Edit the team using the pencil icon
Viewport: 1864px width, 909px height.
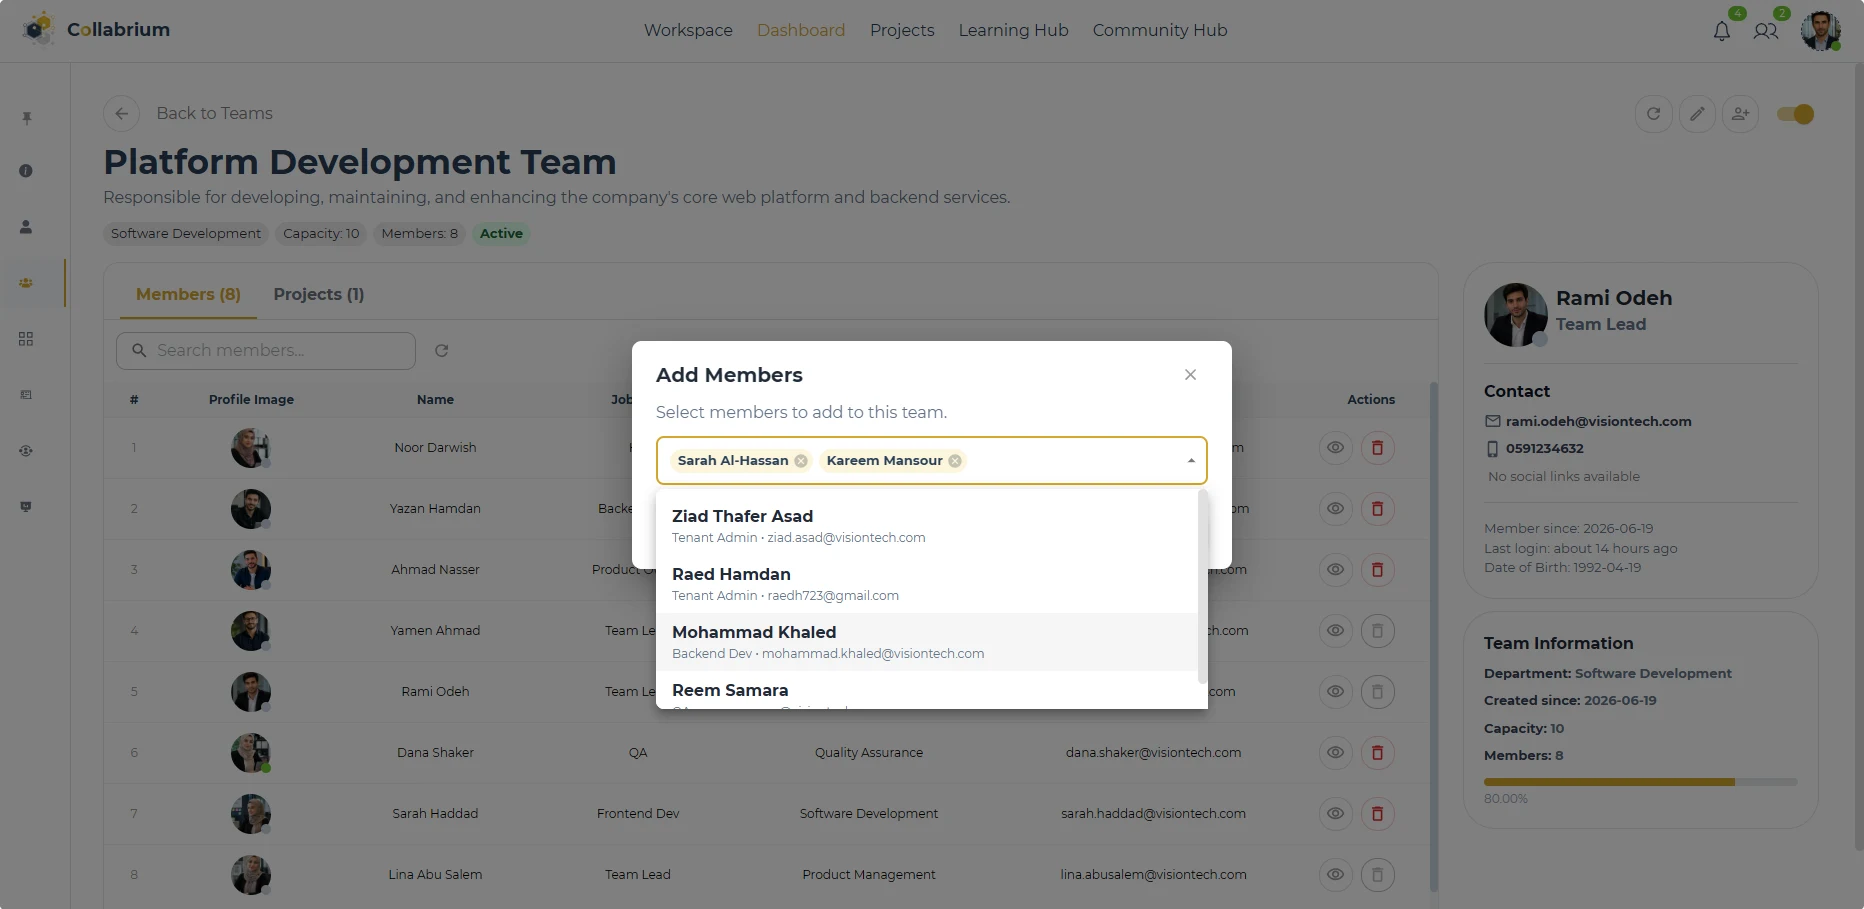coord(1697,114)
